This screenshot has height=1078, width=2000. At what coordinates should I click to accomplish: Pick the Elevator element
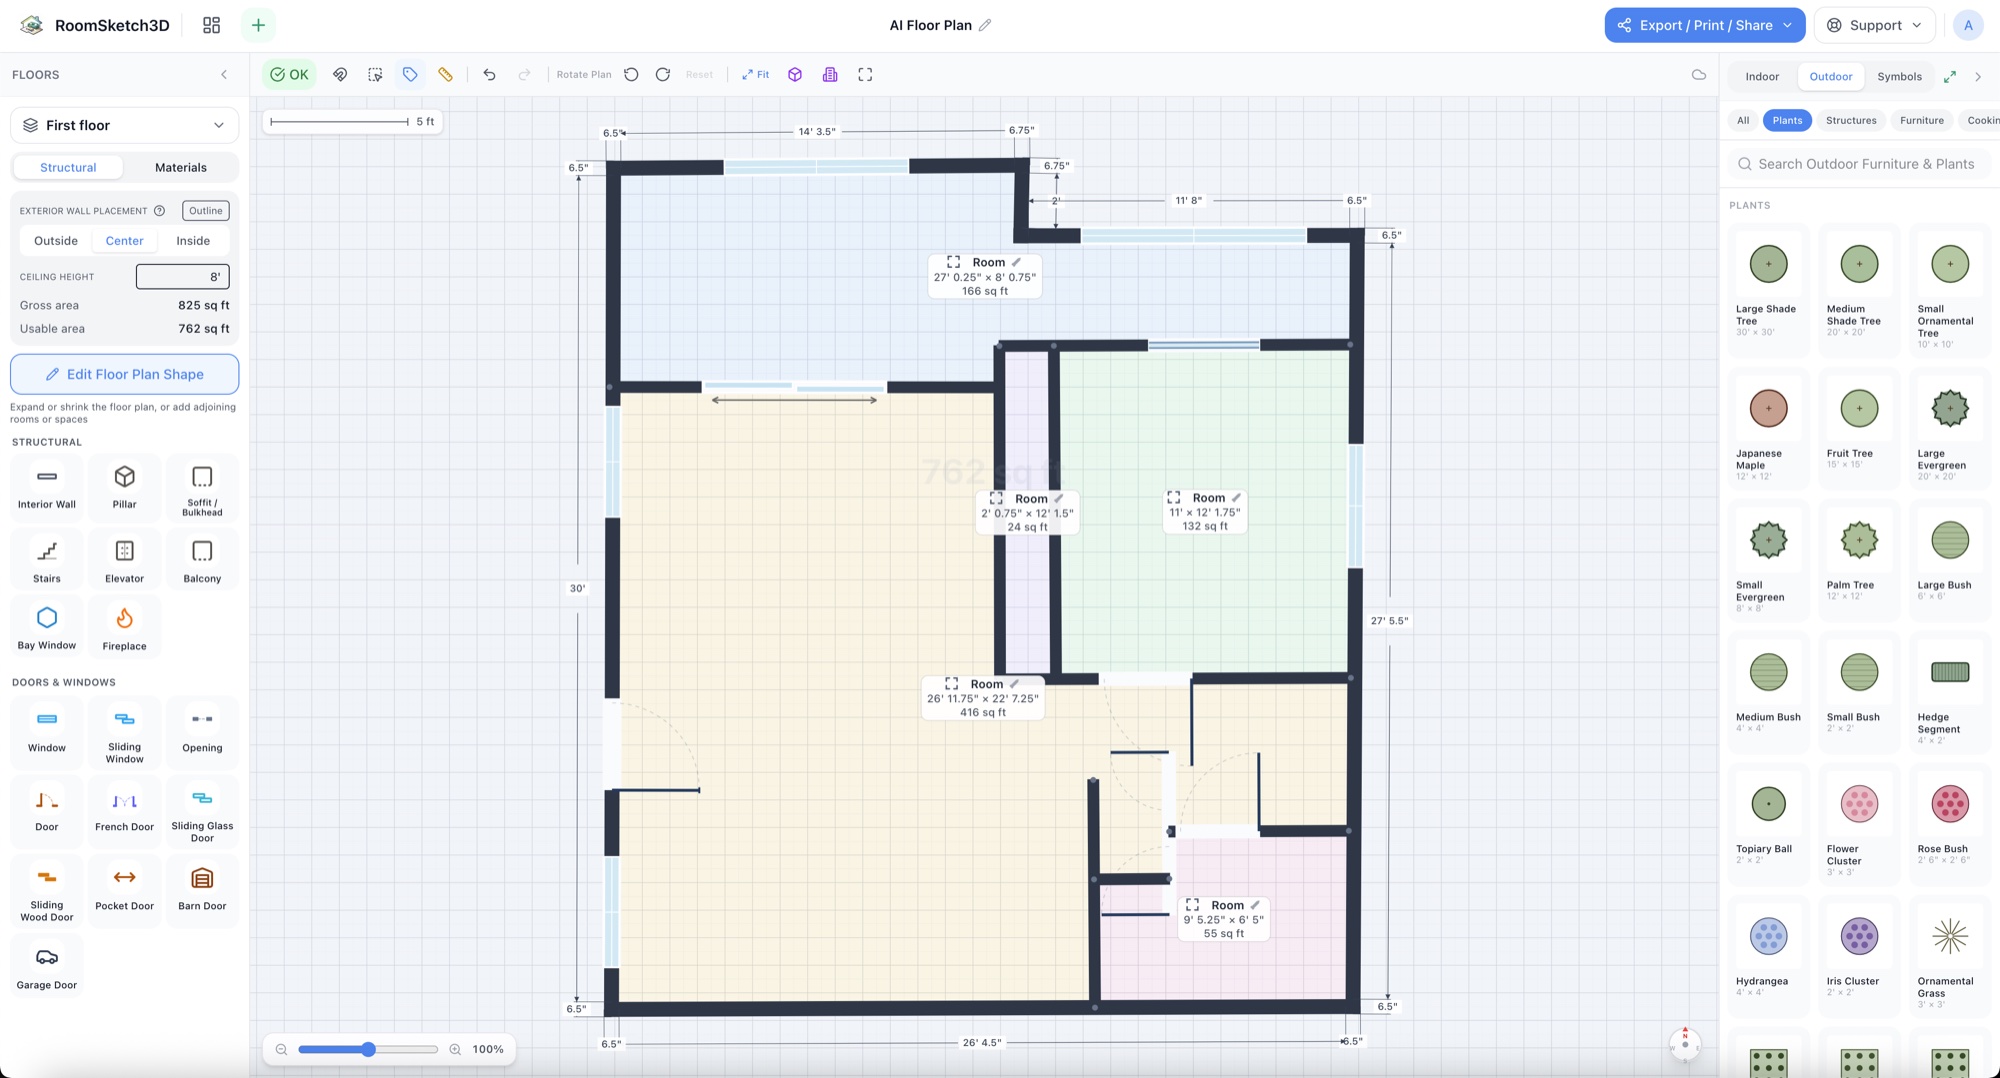tap(124, 561)
